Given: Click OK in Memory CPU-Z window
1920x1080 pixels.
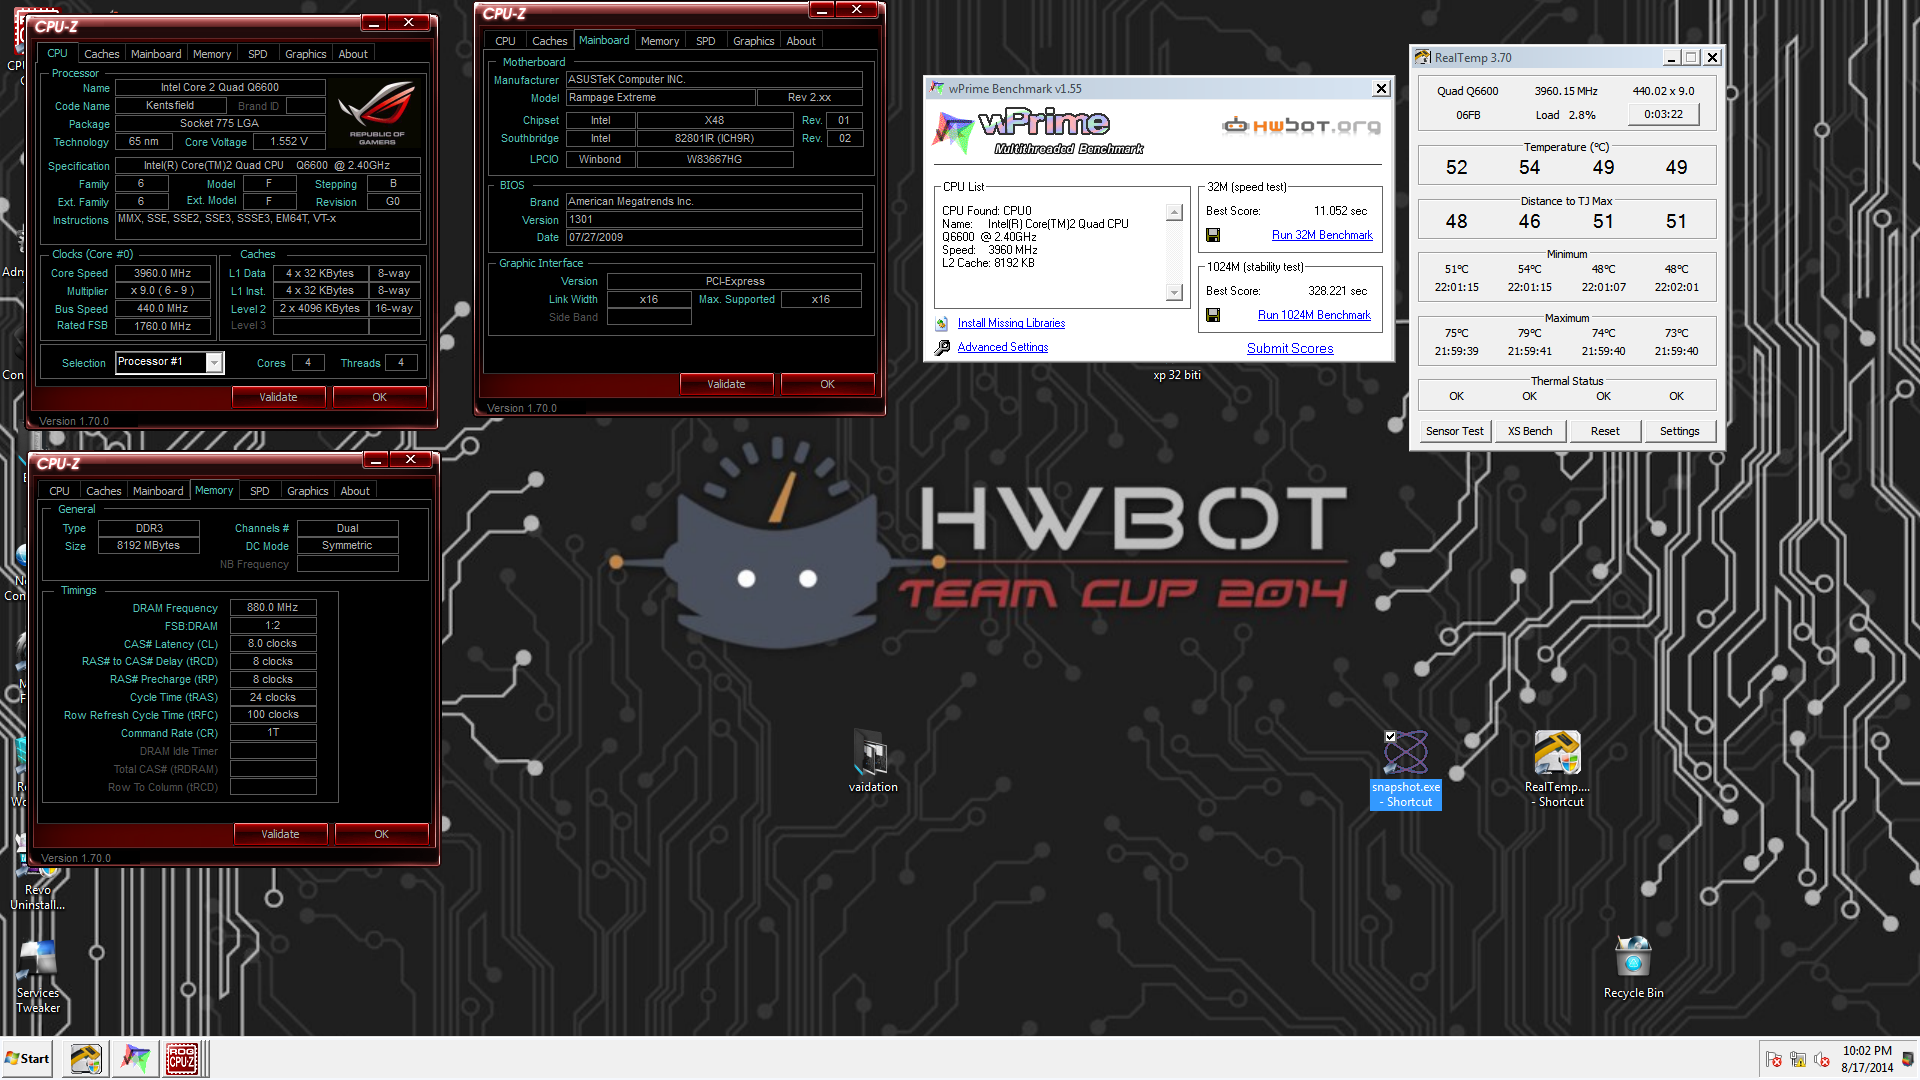Looking at the screenshot, I should tap(382, 834).
